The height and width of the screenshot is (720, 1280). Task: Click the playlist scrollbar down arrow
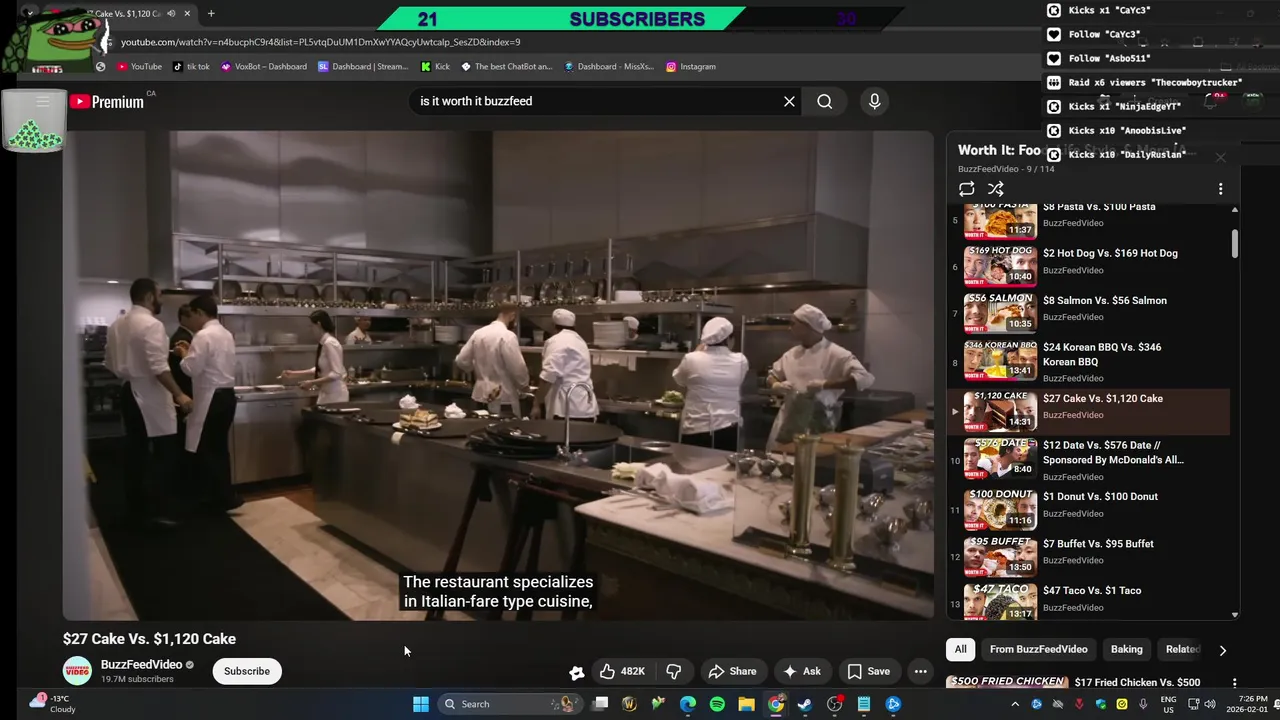click(1235, 615)
